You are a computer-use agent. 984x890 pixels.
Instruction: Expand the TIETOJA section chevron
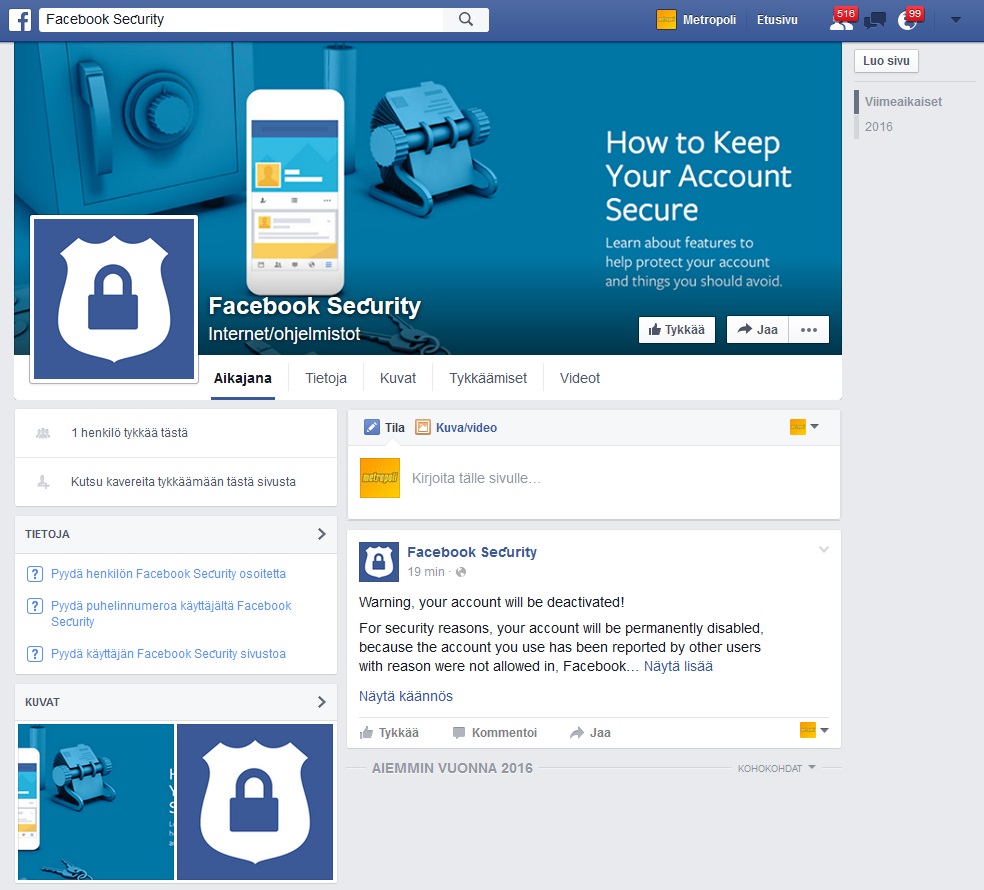pyautogui.click(x=321, y=533)
